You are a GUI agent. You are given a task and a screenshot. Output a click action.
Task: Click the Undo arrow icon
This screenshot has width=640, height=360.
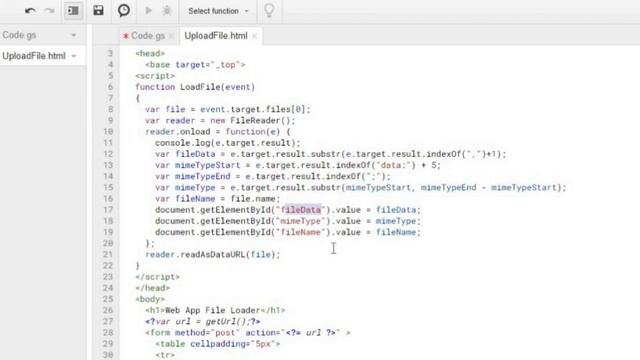coord(30,11)
